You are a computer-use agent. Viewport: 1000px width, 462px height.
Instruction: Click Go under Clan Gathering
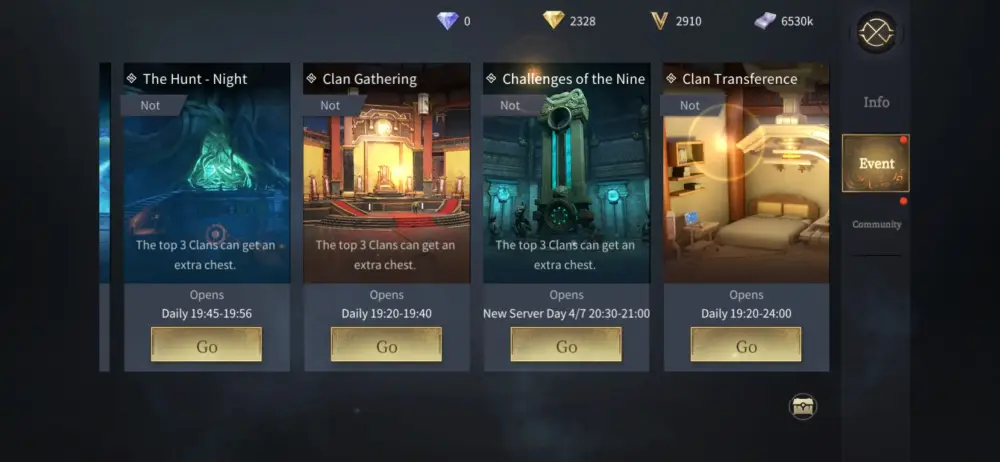[386, 345]
